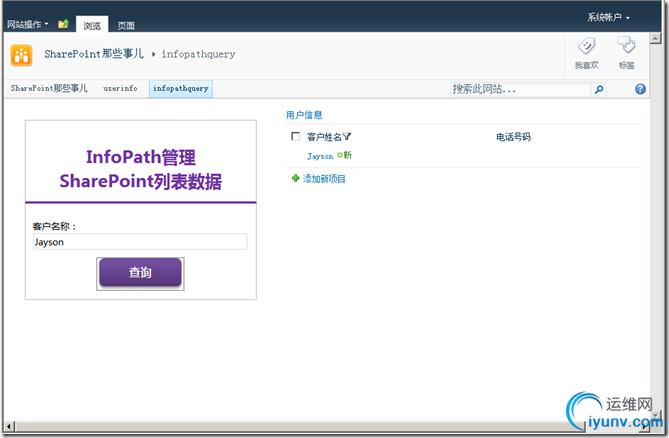Open the Jayson list item
The height and width of the screenshot is (438, 669).
tap(320, 156)
